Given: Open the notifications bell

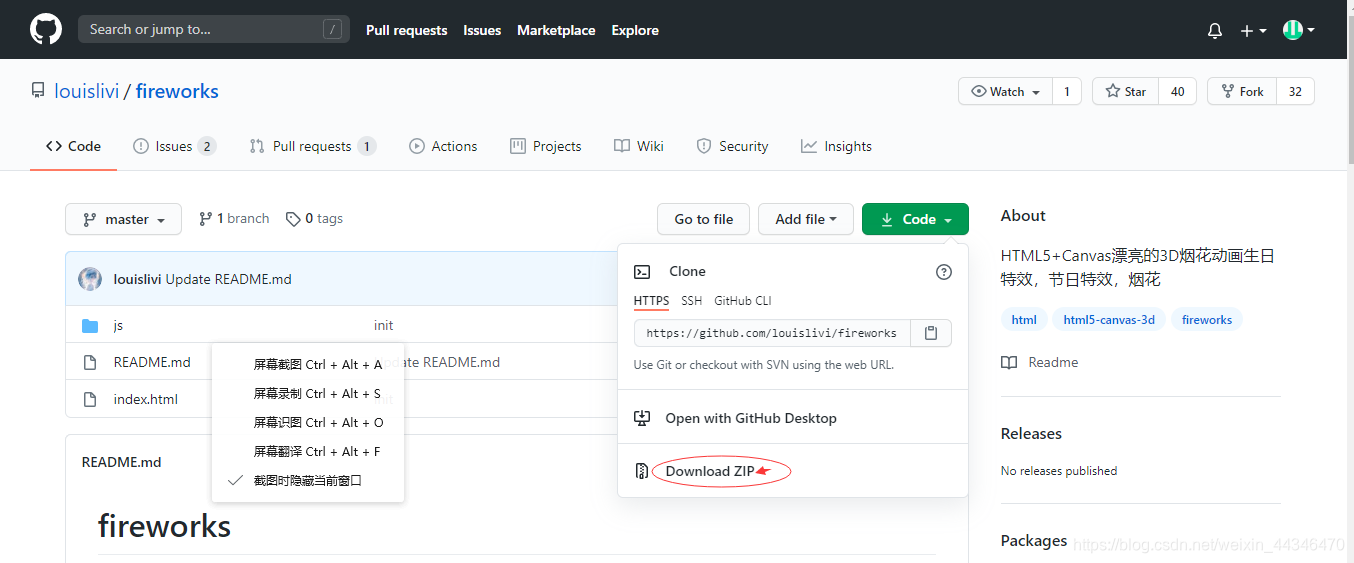Looking at the screenshot, I should coord(1215,31).
